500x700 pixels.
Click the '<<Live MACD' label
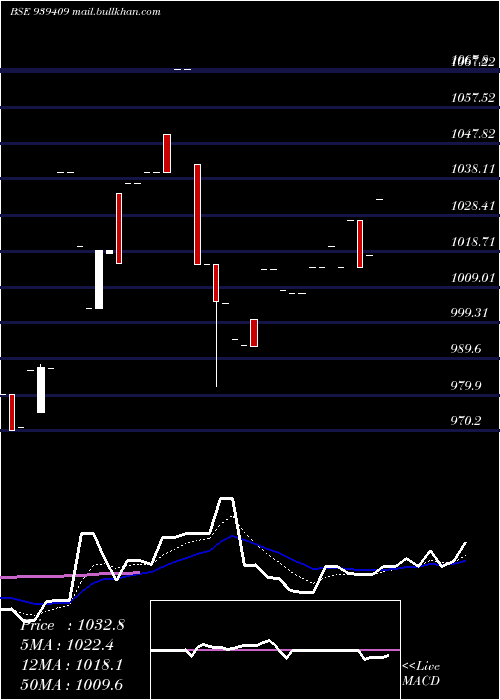coord(421,673)
